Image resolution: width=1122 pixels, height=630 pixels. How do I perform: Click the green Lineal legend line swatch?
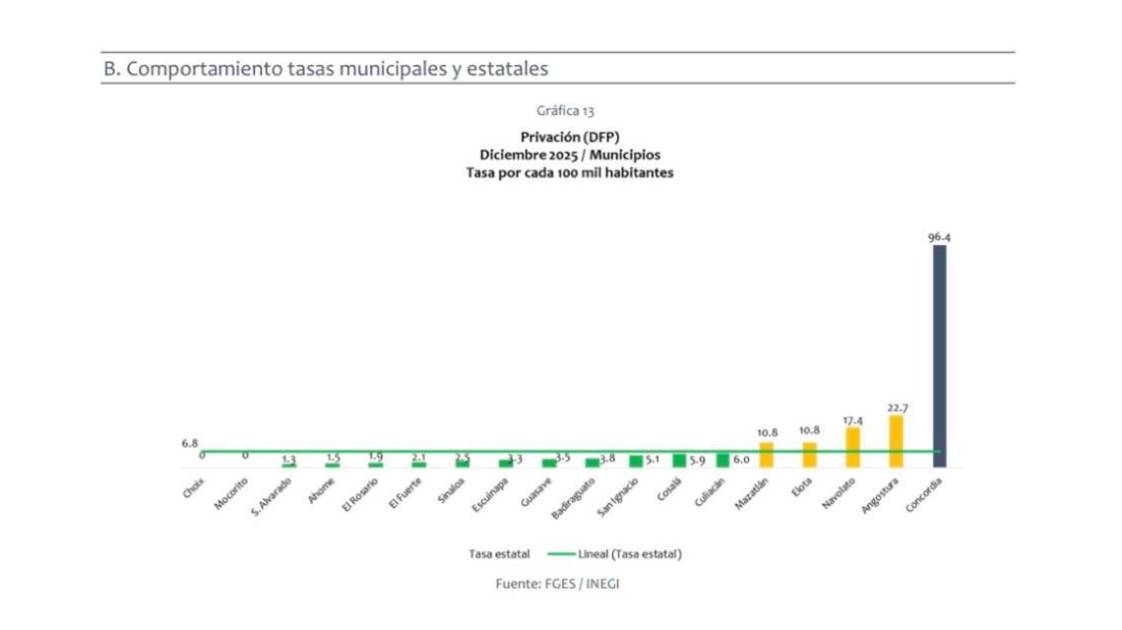[561, 553]
